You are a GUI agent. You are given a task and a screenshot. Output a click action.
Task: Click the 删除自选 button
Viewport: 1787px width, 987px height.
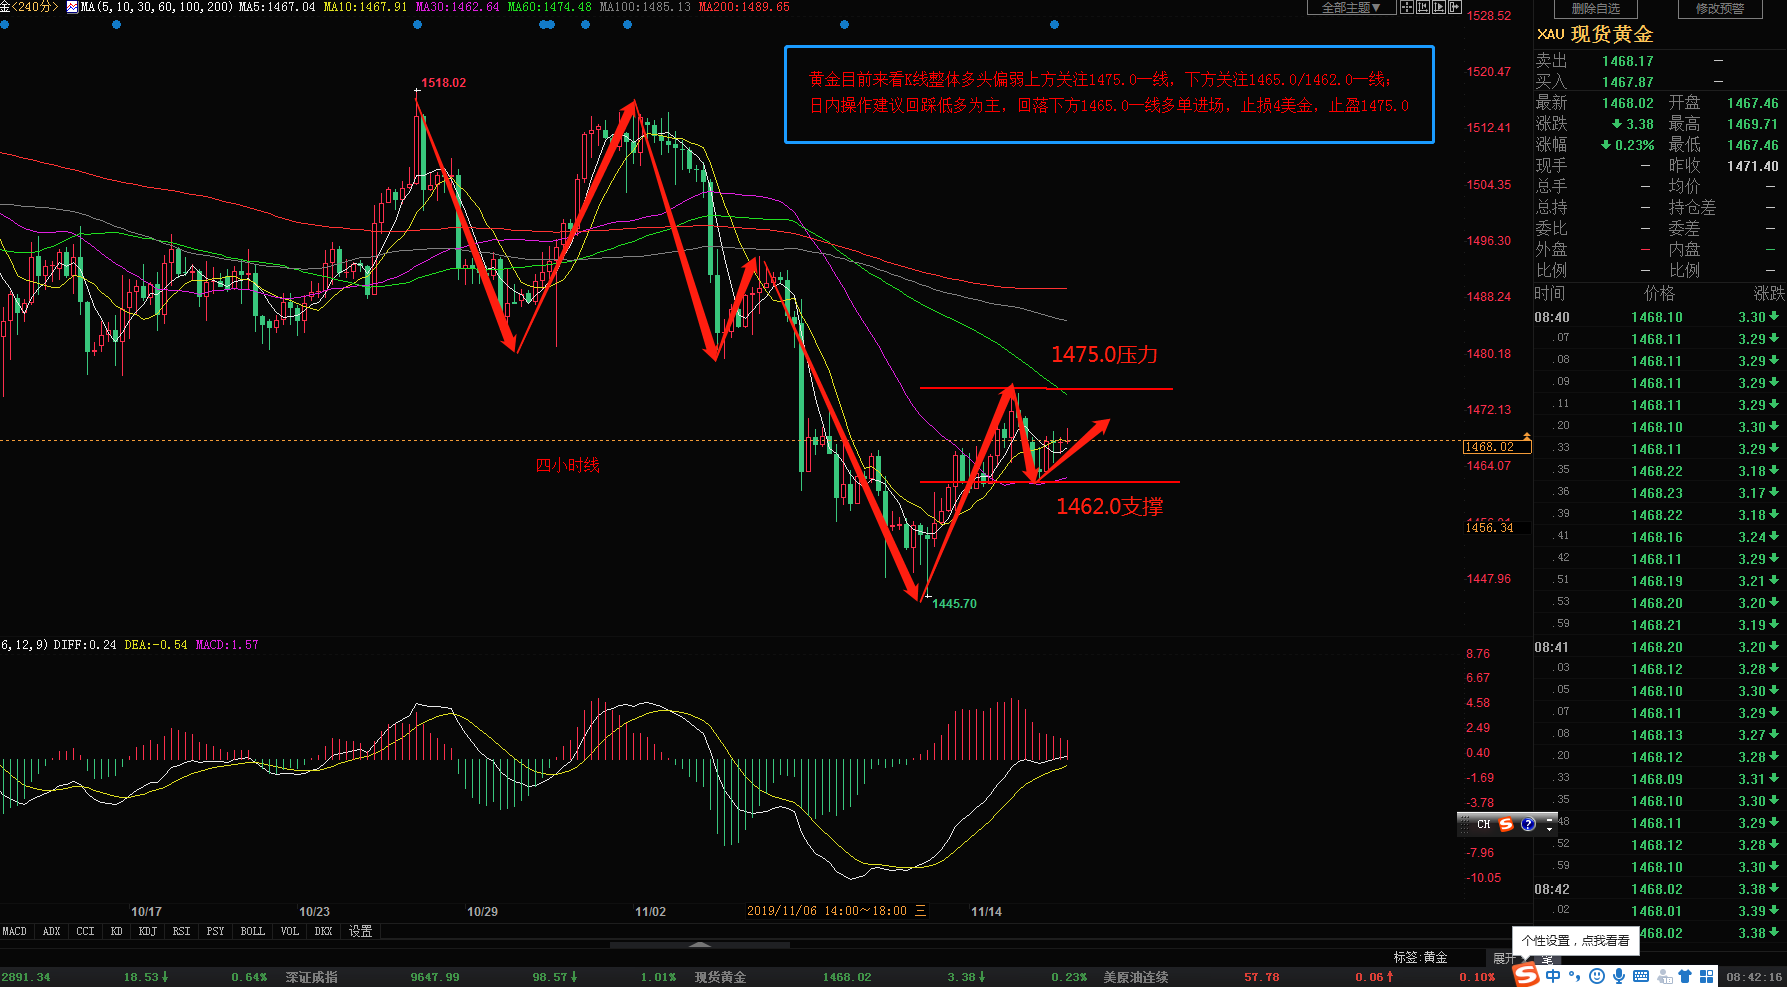point(1596,9)
